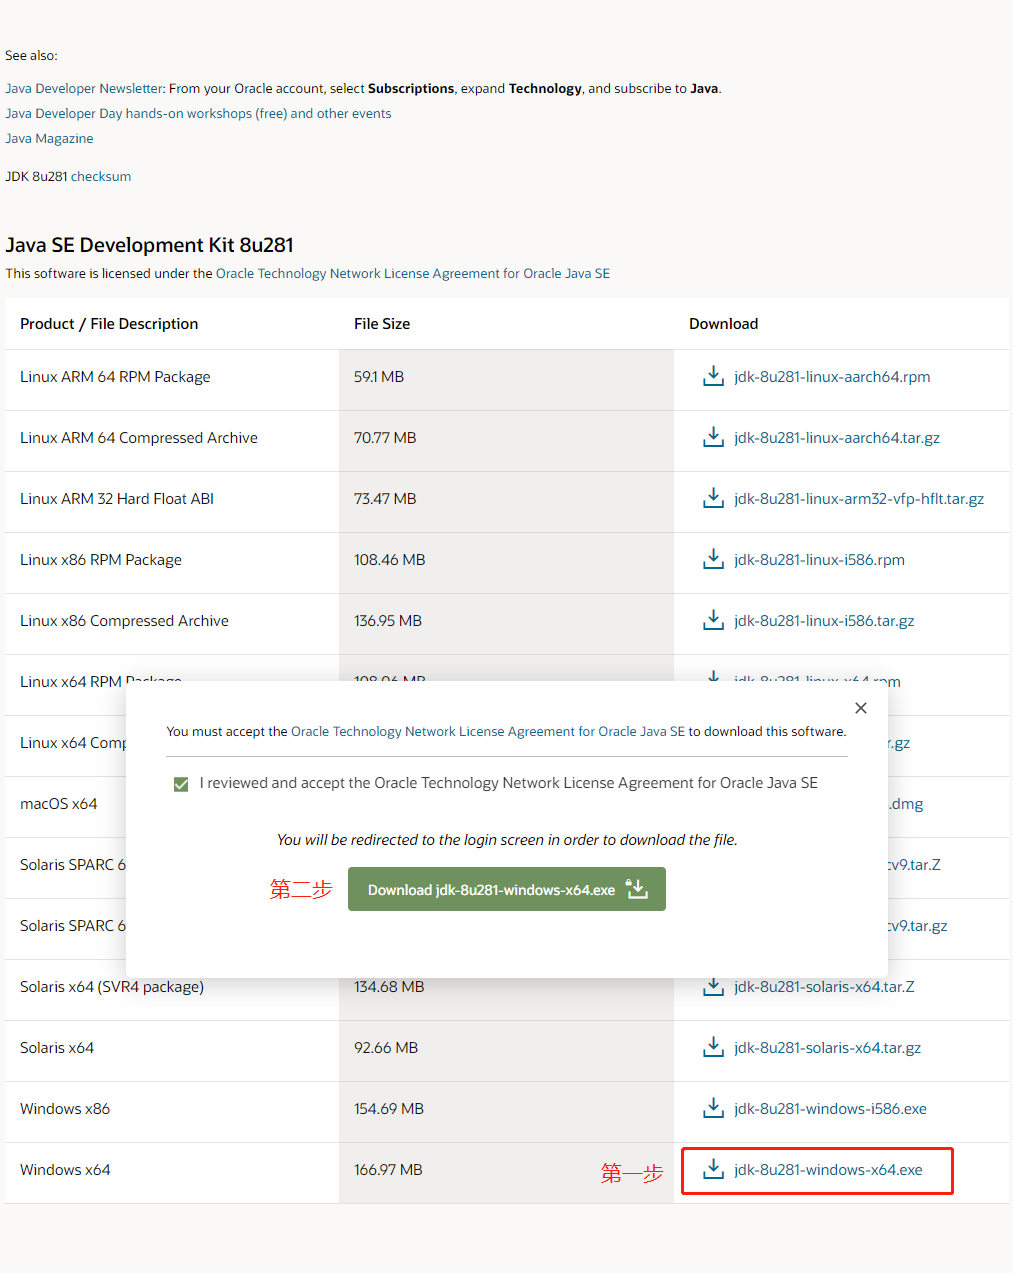Click download icon for jdk-8u281-linux-i586.tar.gz

coord(713,621)
